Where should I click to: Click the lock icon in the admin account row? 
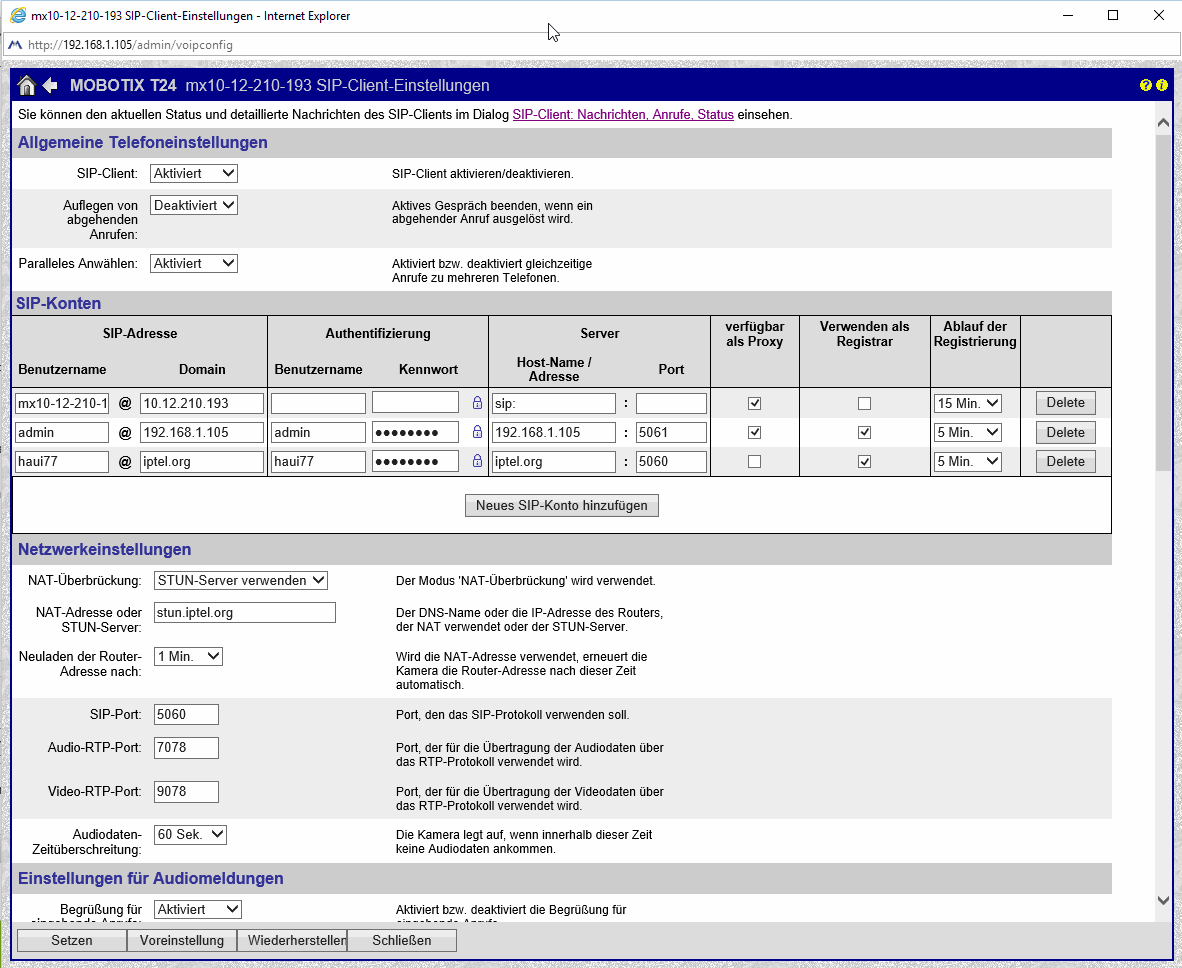[477, 433]
